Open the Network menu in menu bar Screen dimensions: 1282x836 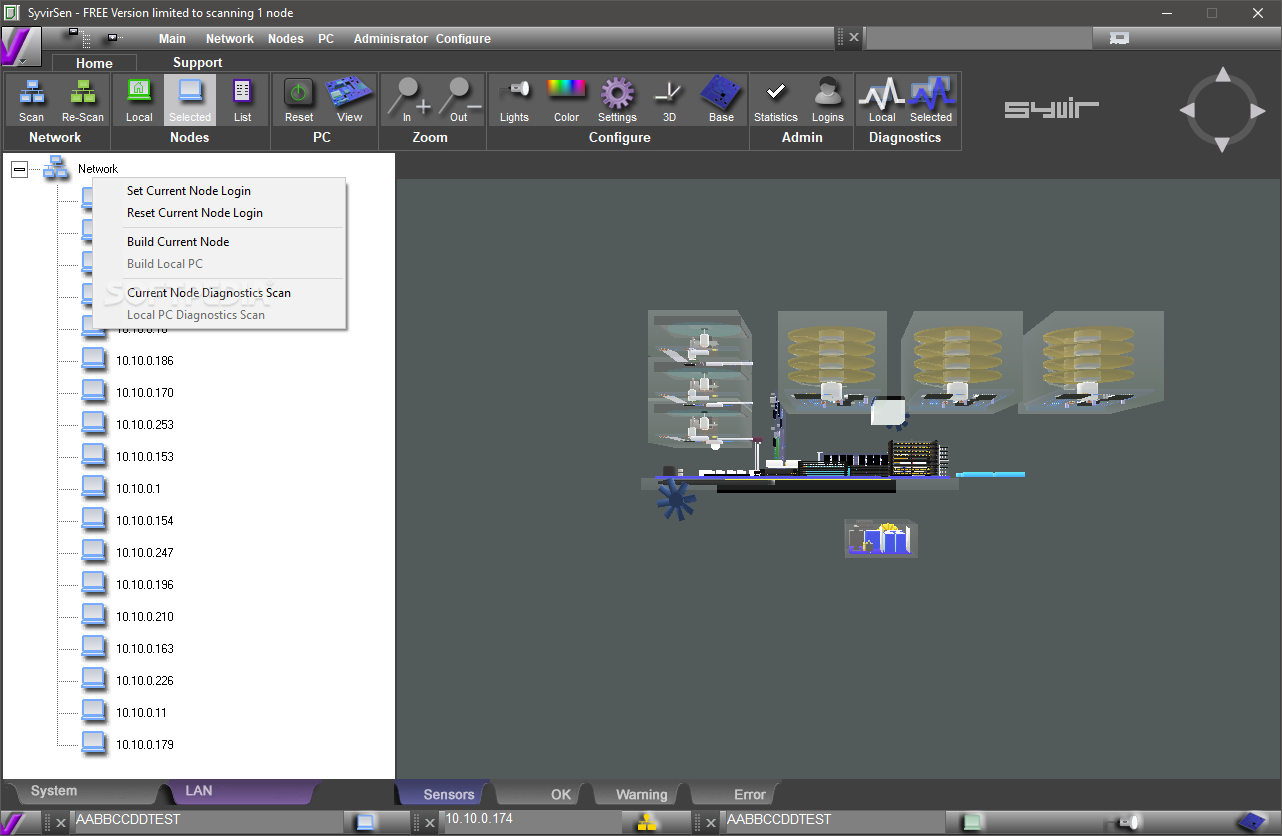pyautogui.click(x=230, y=39)
